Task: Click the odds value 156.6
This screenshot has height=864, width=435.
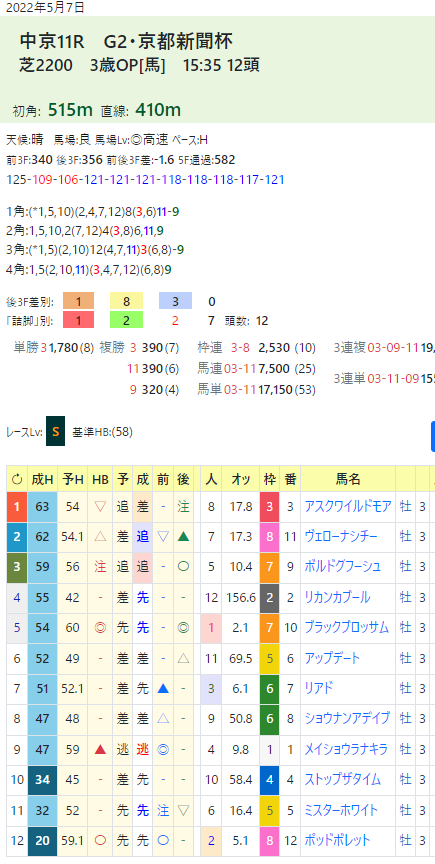Action: click(x=241, y=597)
